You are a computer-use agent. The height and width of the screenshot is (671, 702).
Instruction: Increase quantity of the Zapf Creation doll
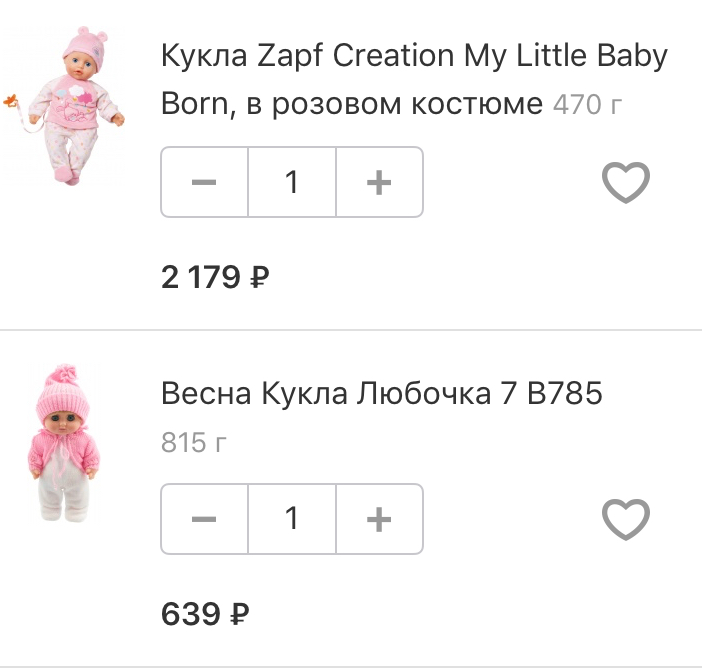[x=379, y=183]
